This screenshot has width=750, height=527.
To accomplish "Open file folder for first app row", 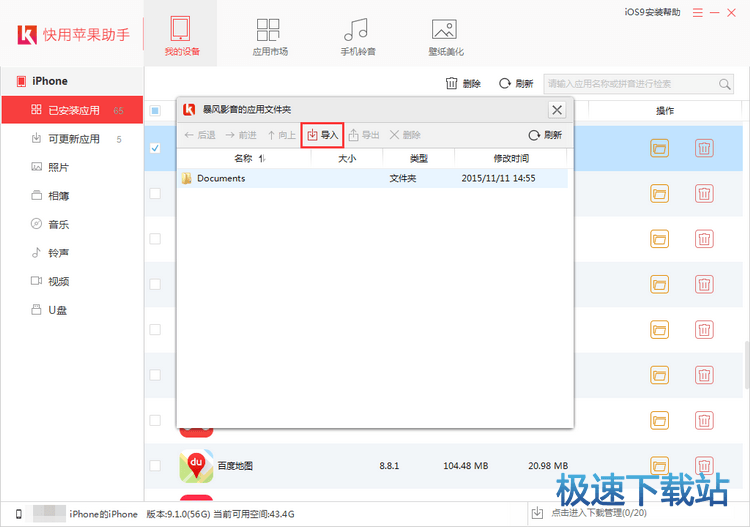I will (x=659, y=148).
